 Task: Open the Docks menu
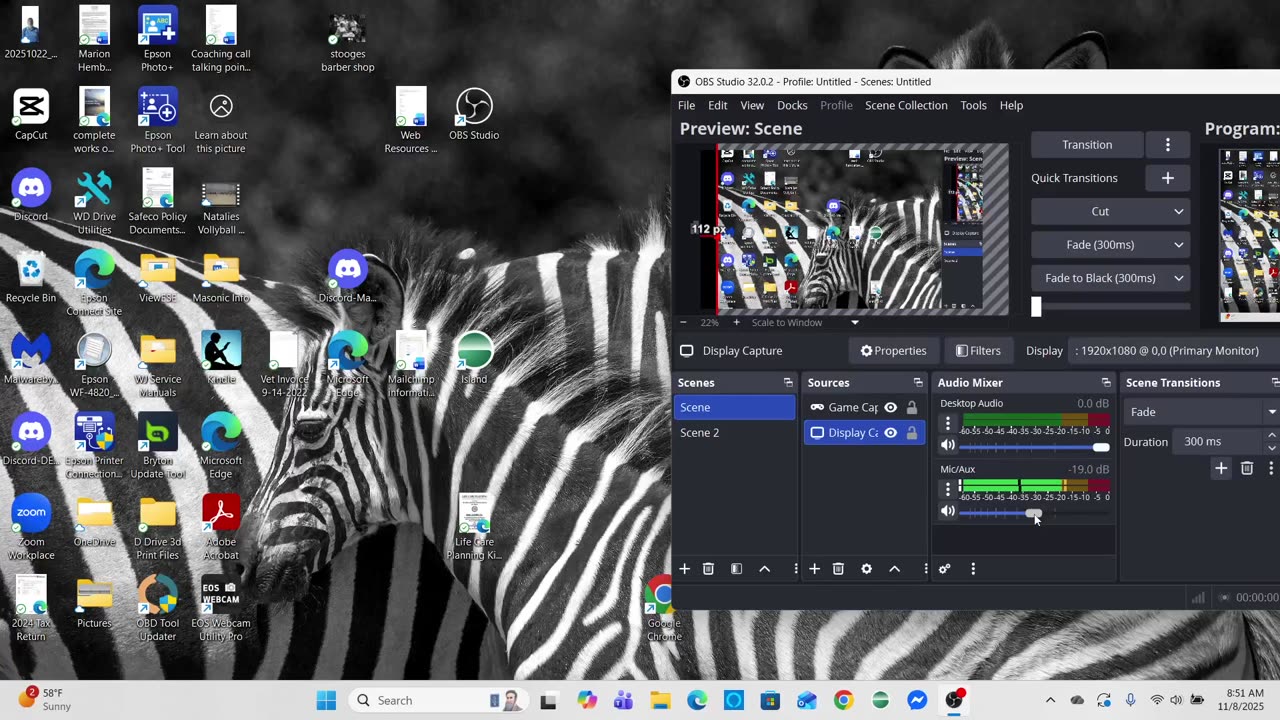[x=792, y=105]
